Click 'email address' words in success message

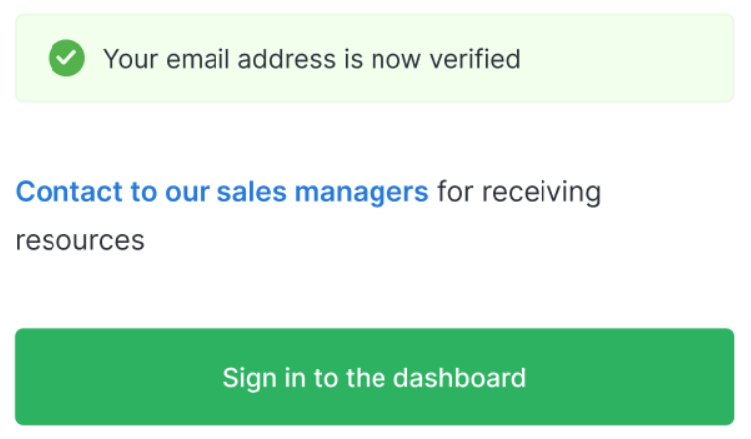[x=251, y=59]
